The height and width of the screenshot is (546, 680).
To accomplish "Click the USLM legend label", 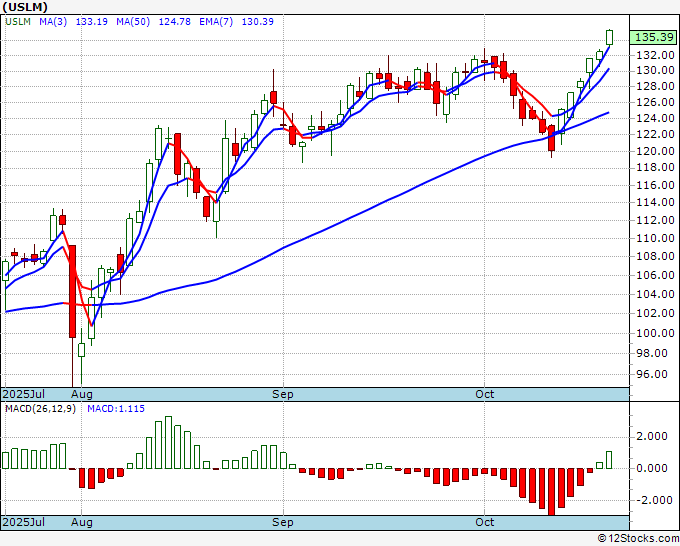I will 18,21.
